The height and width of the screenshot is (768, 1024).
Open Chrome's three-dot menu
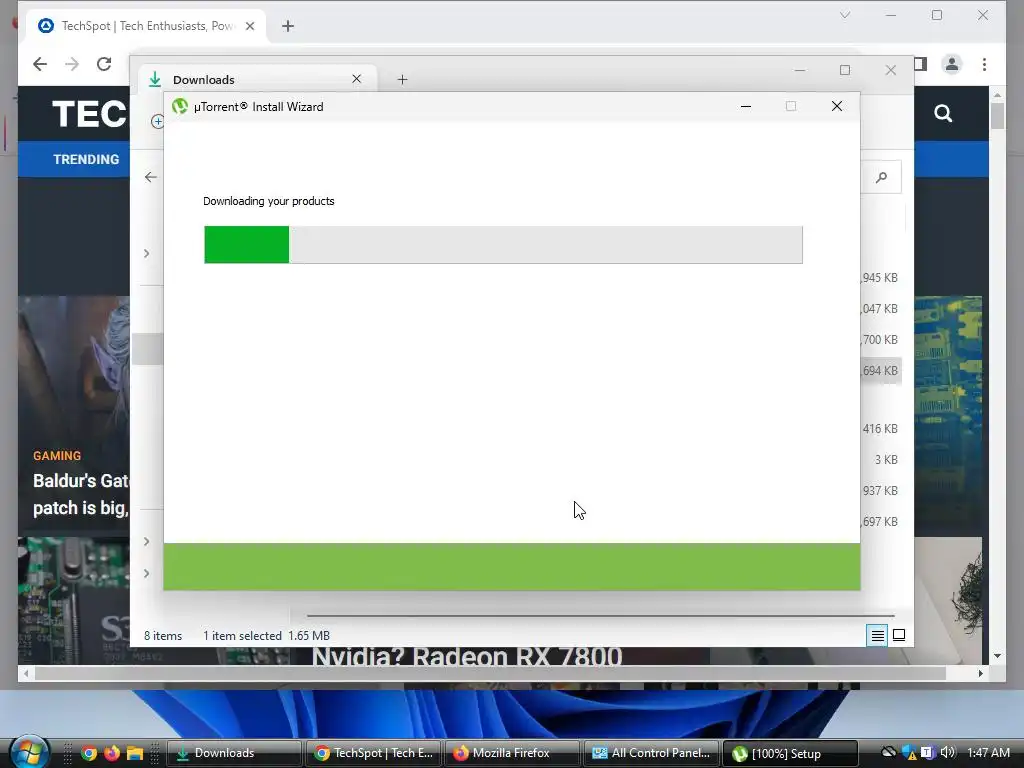(984, 64)
